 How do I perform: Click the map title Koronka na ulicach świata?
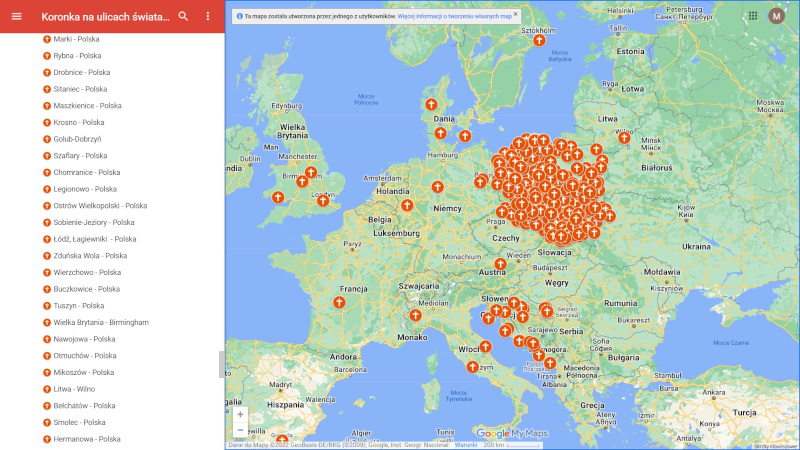coord(105,17)
